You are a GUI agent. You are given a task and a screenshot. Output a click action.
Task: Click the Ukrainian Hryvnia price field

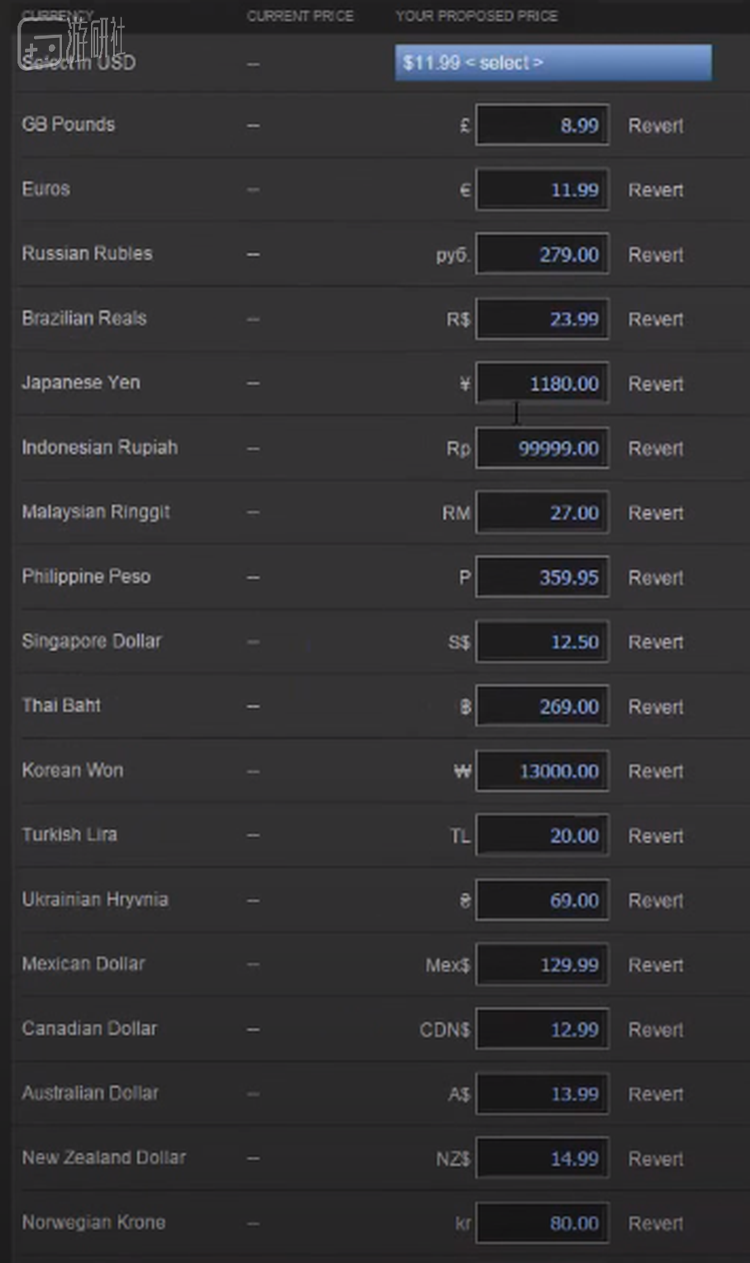click(542, 900)
